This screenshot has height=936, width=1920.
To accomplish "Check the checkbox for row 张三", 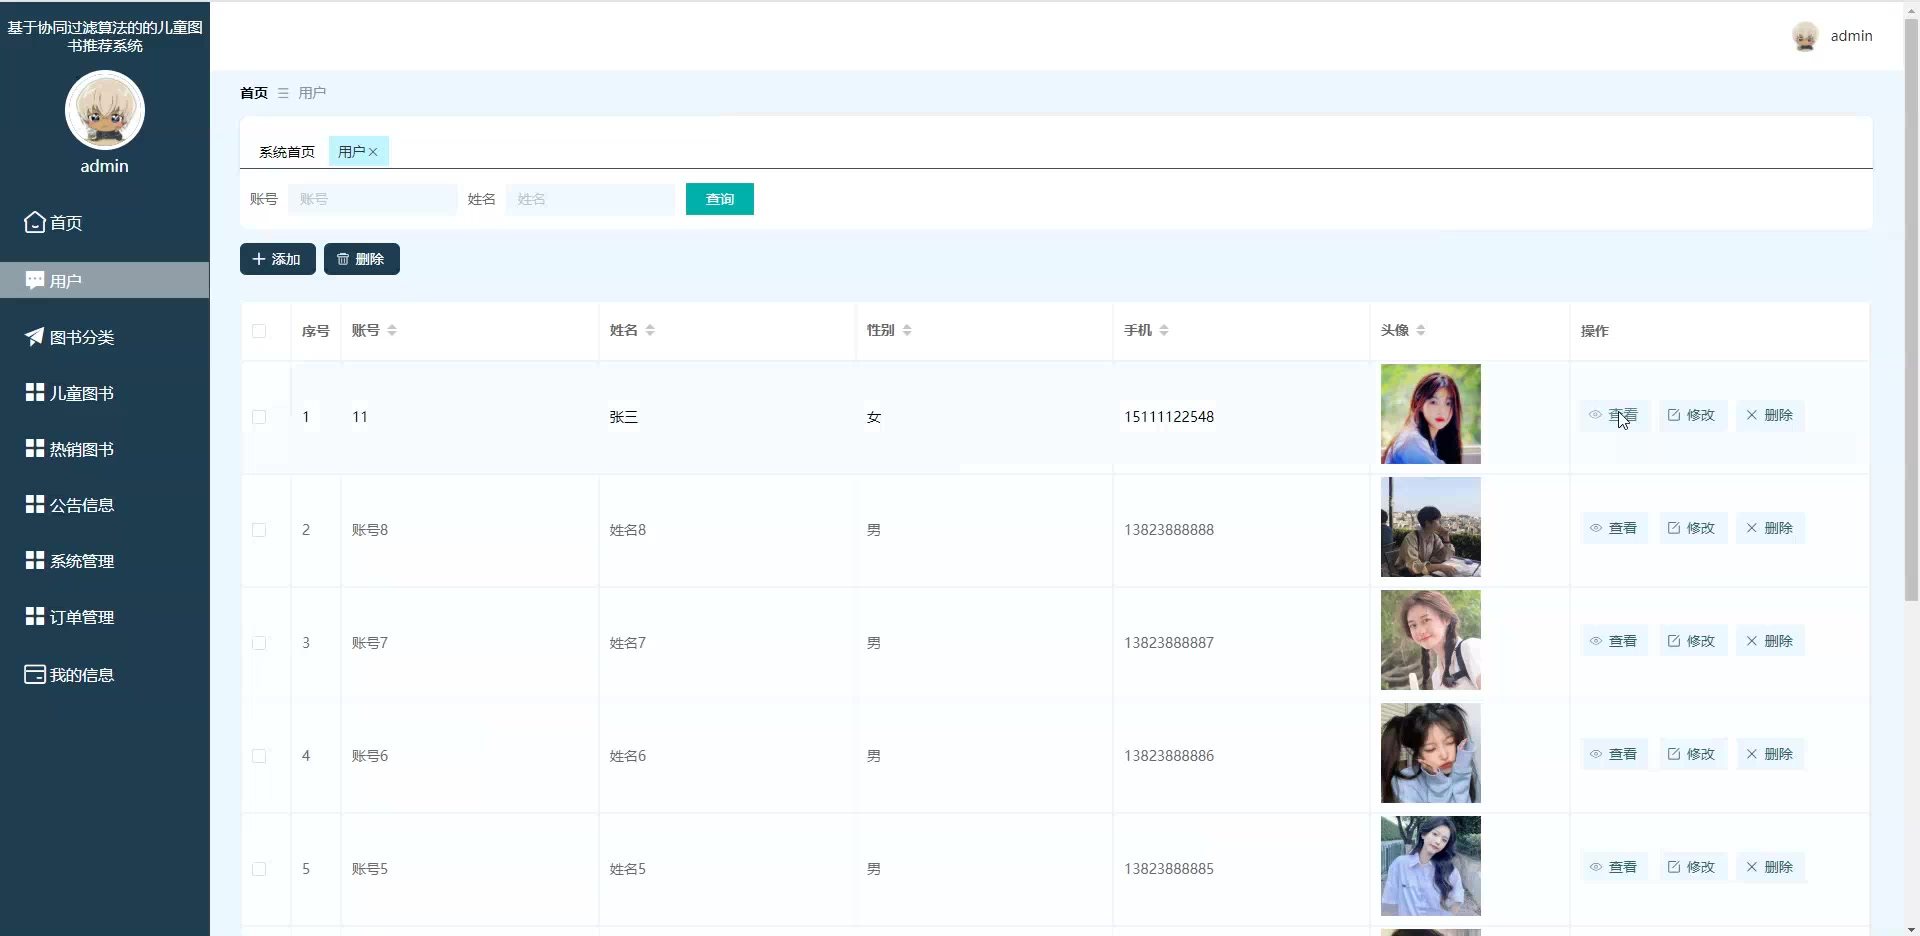I will (x=259, y=417).
